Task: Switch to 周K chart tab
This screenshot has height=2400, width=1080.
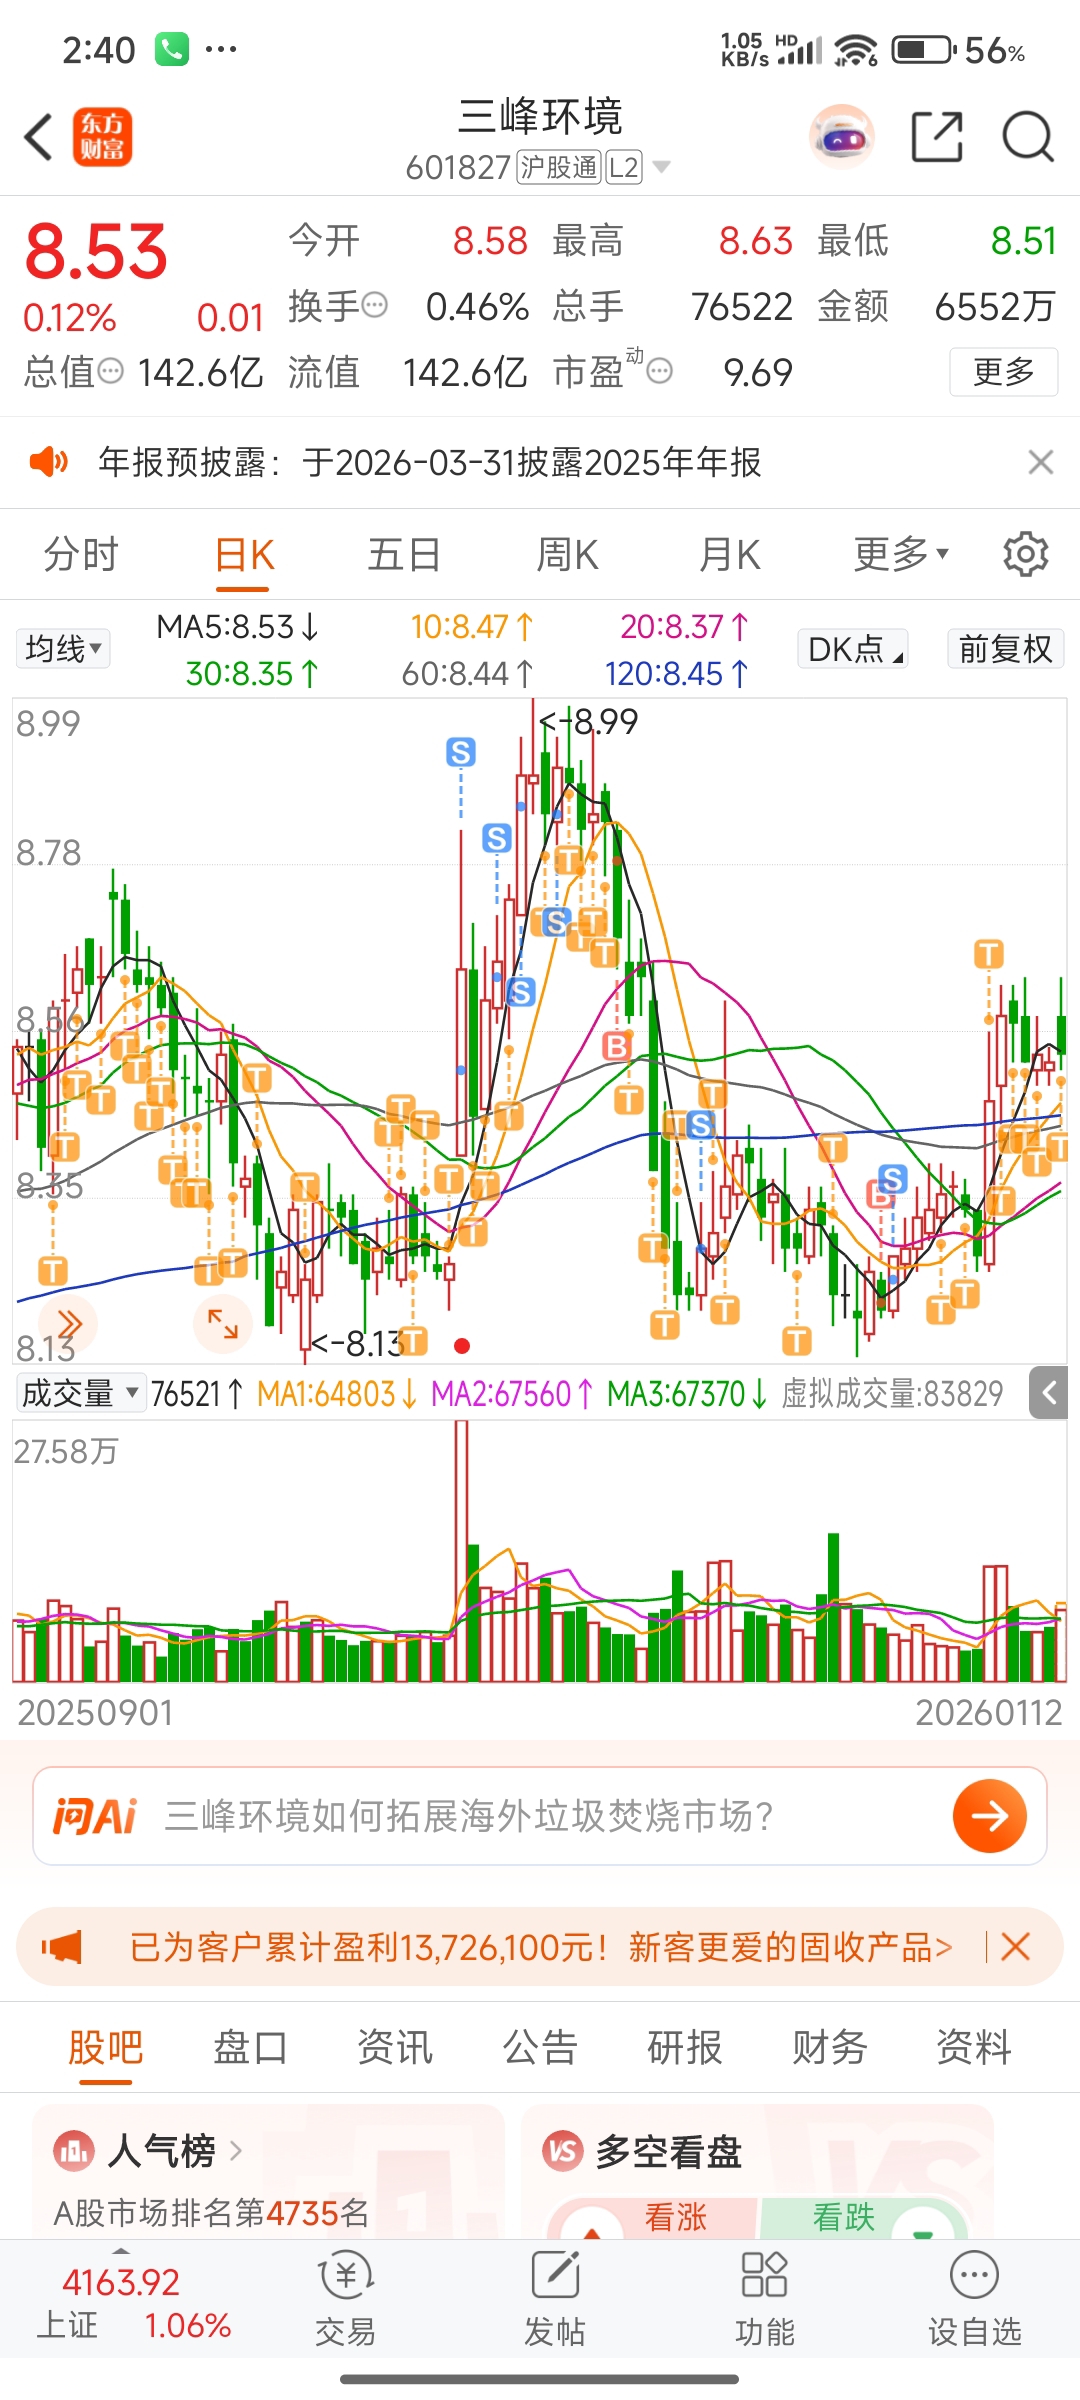Action: point(567,554)
